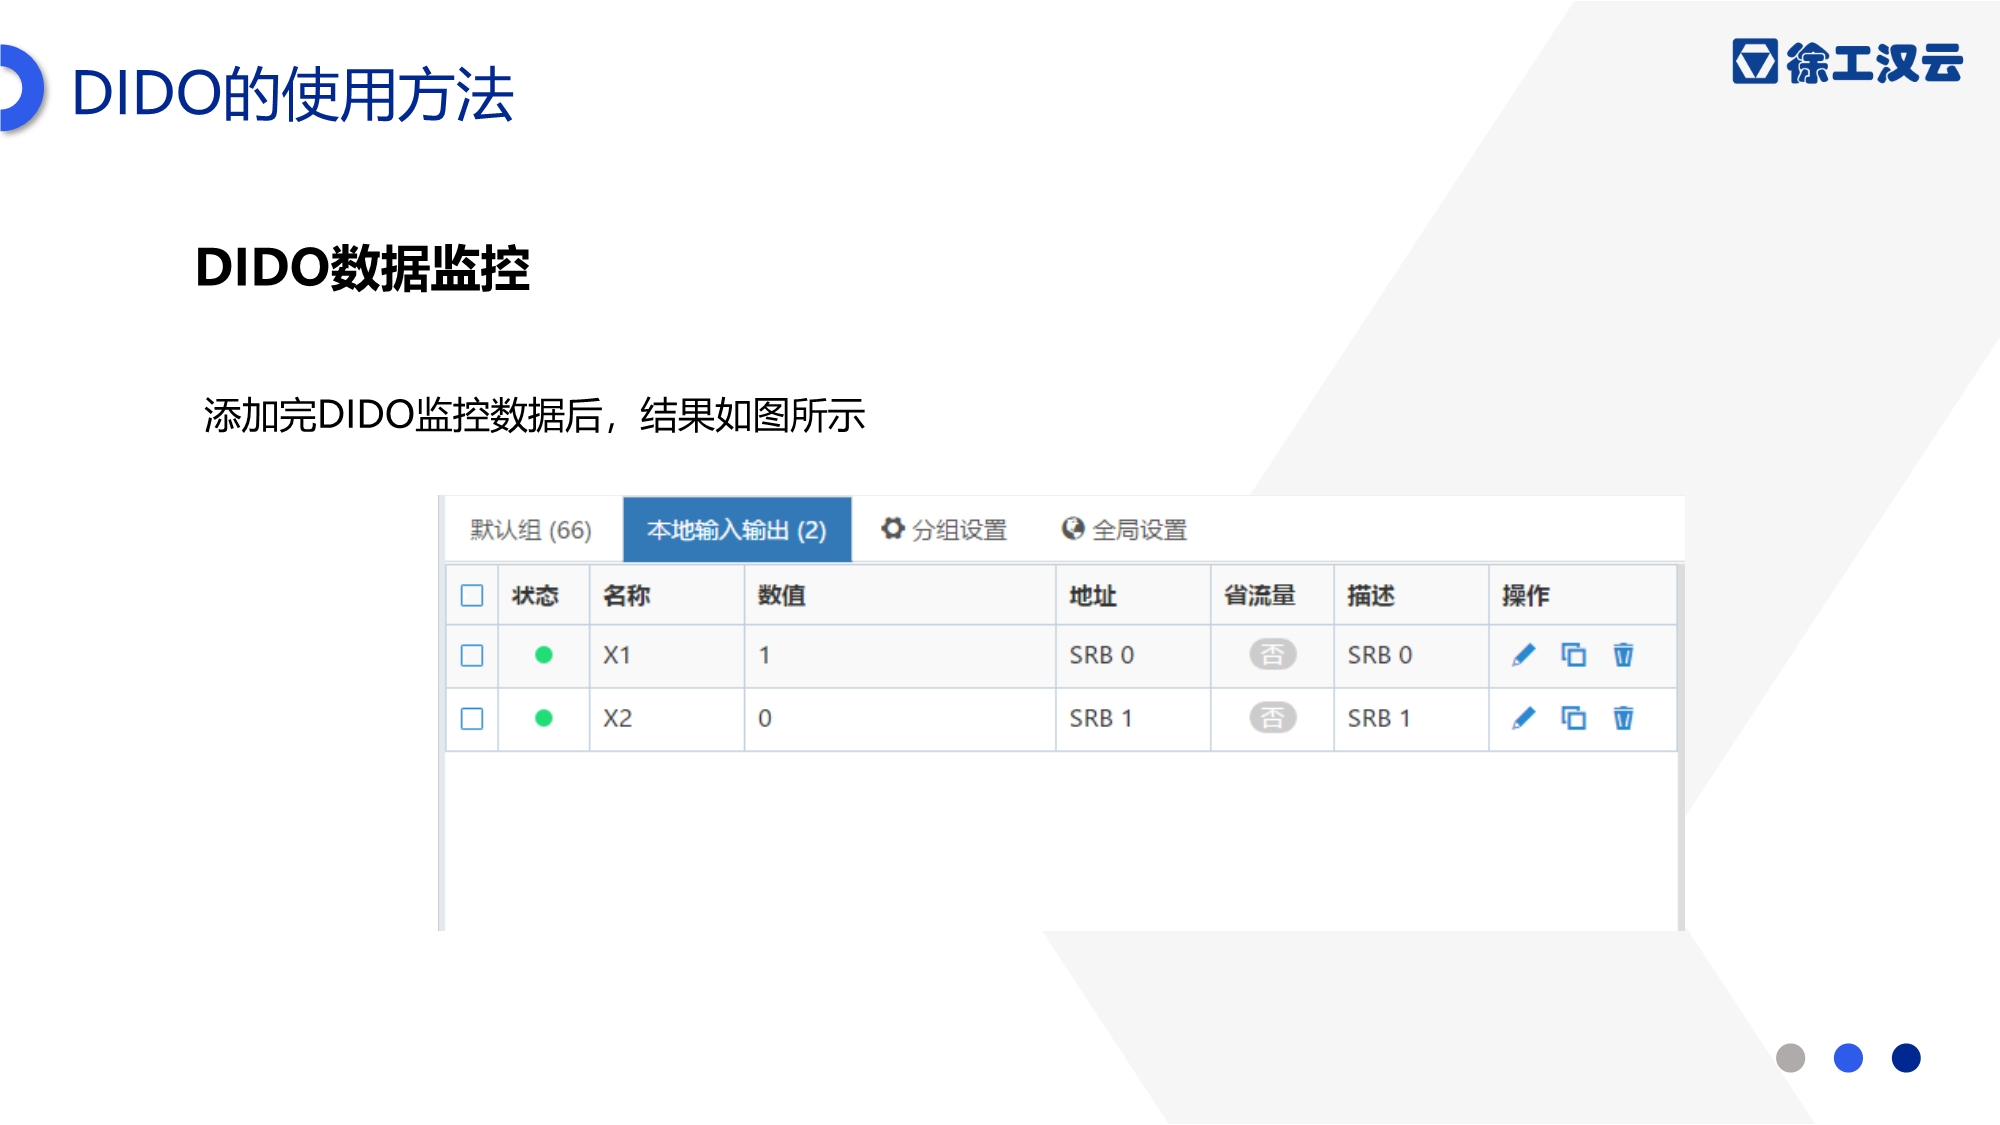Click the SRB 1 description cell

click(1411, 719)
